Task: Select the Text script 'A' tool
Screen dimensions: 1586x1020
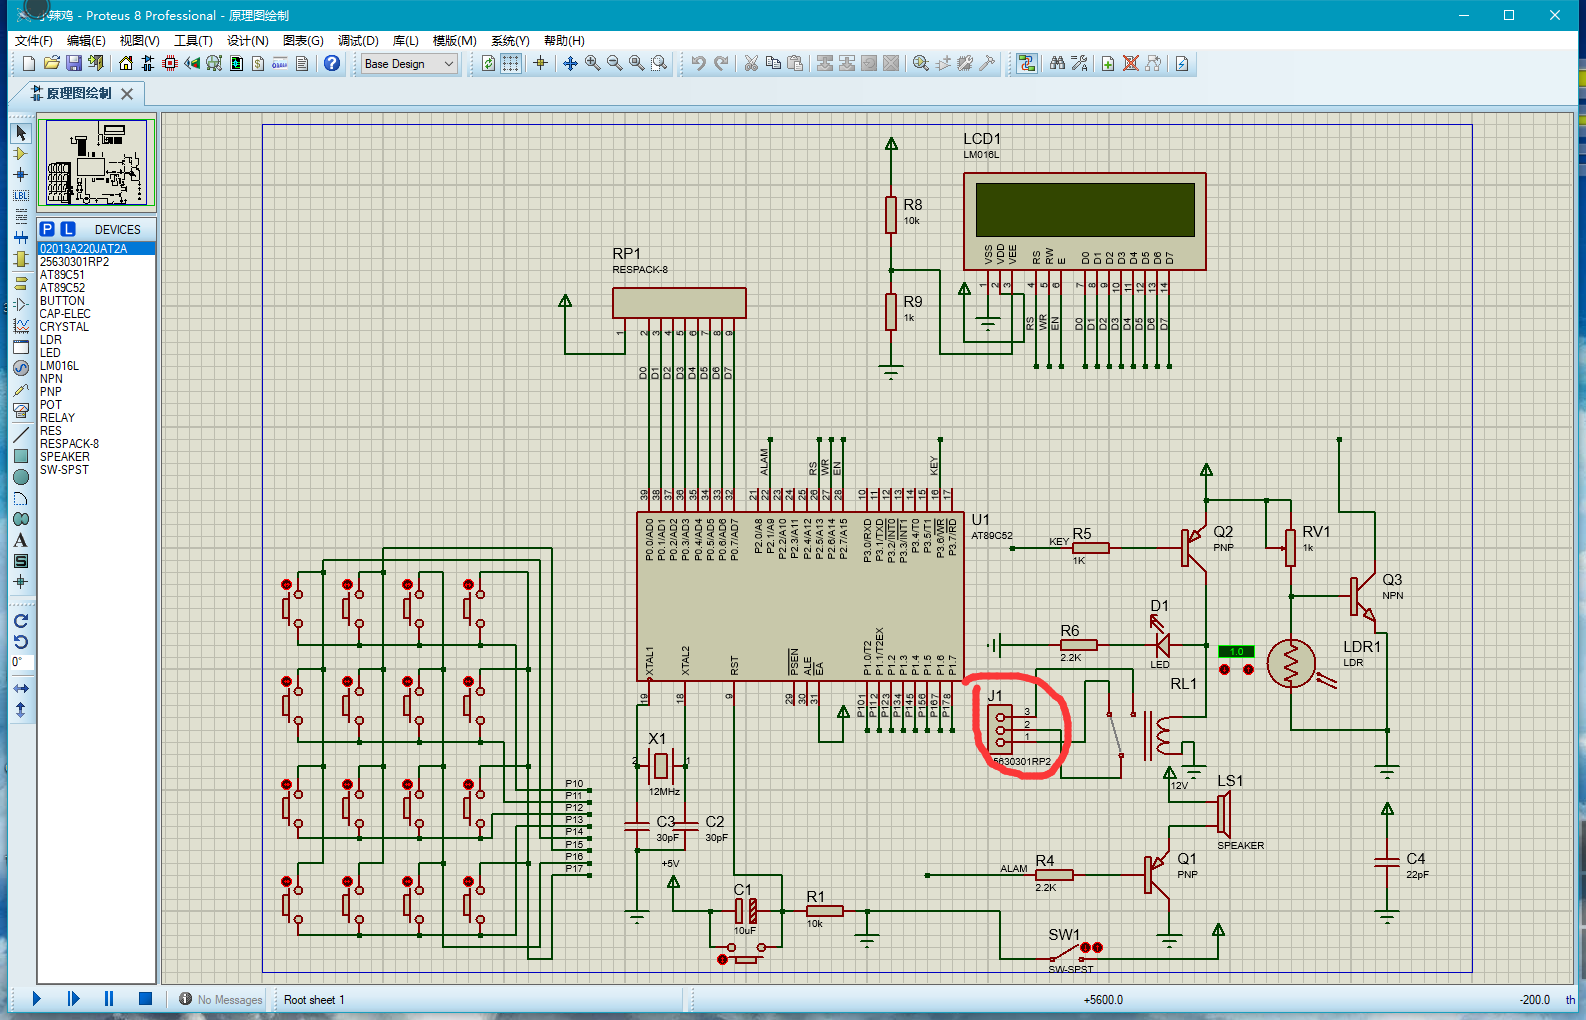Action: coord(20,540)
